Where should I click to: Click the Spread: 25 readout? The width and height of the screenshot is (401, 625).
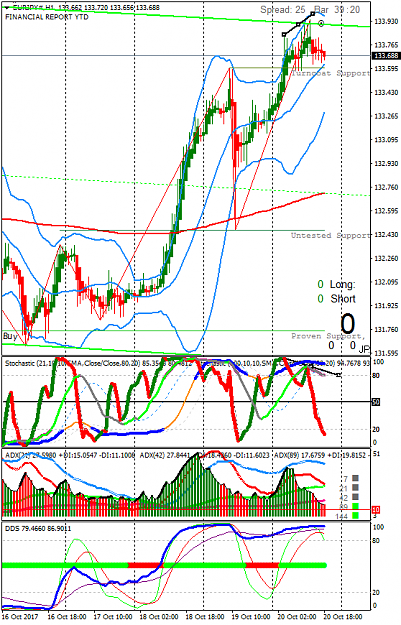click(283, 10)
